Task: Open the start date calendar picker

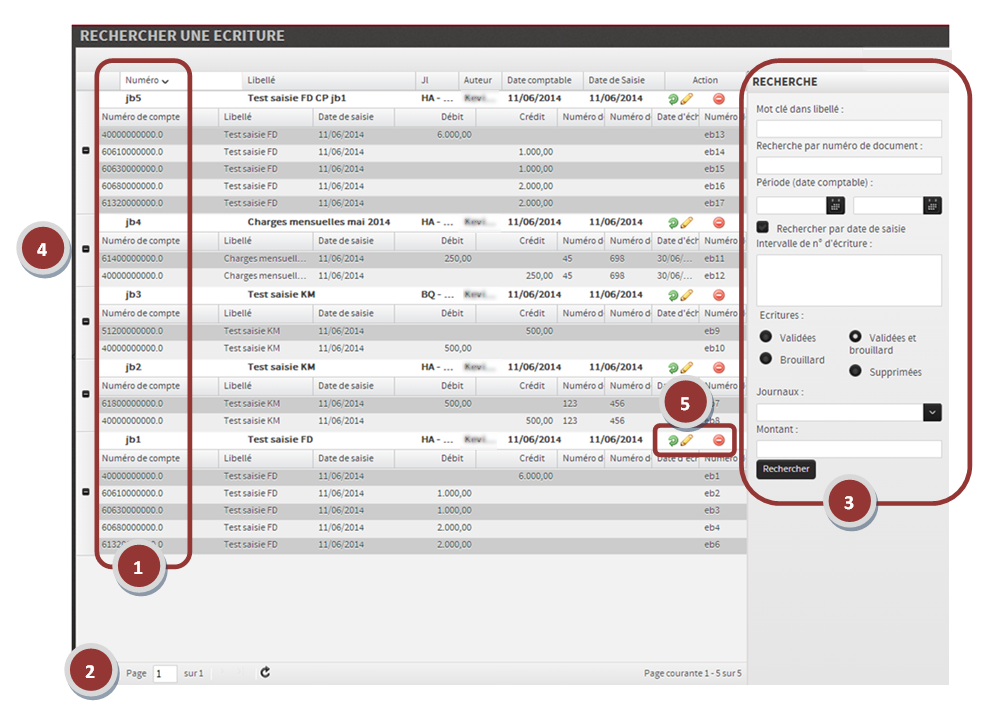Action: (x=836, y=205)
